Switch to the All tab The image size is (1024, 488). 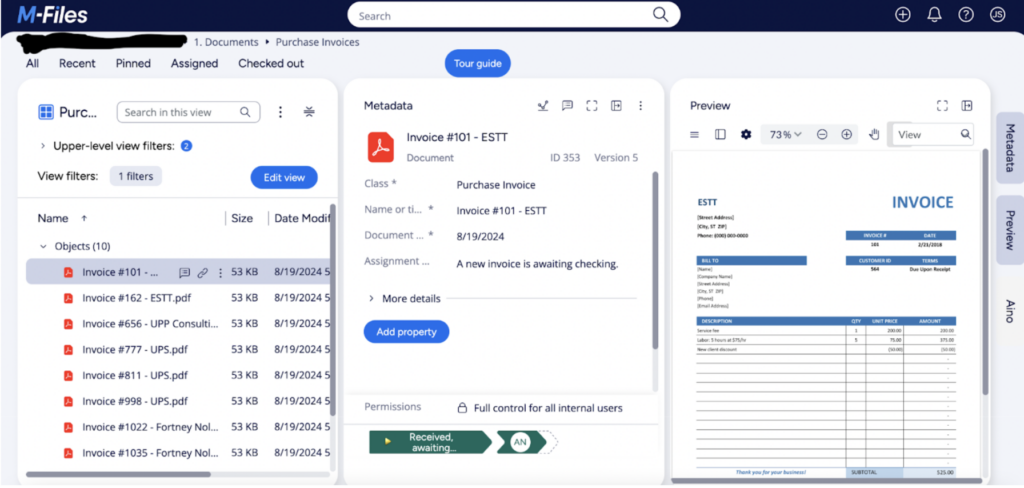tap(32, 63)
